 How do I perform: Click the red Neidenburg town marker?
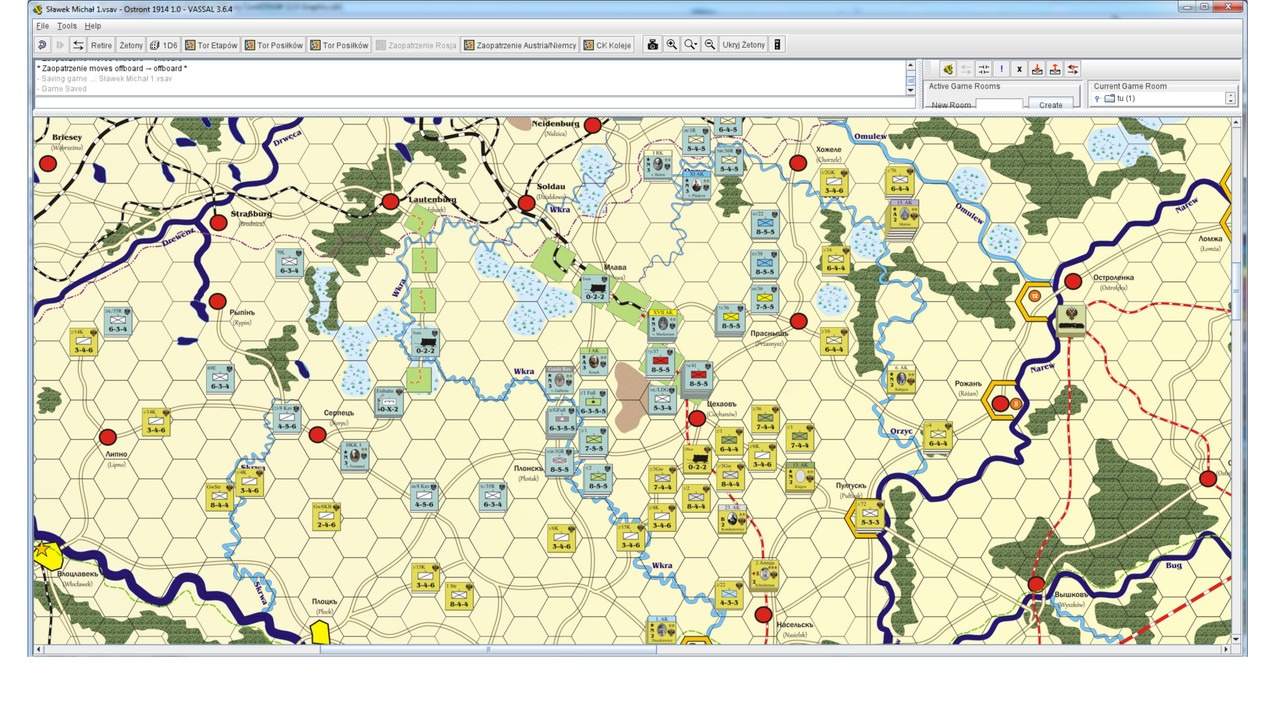592,125
